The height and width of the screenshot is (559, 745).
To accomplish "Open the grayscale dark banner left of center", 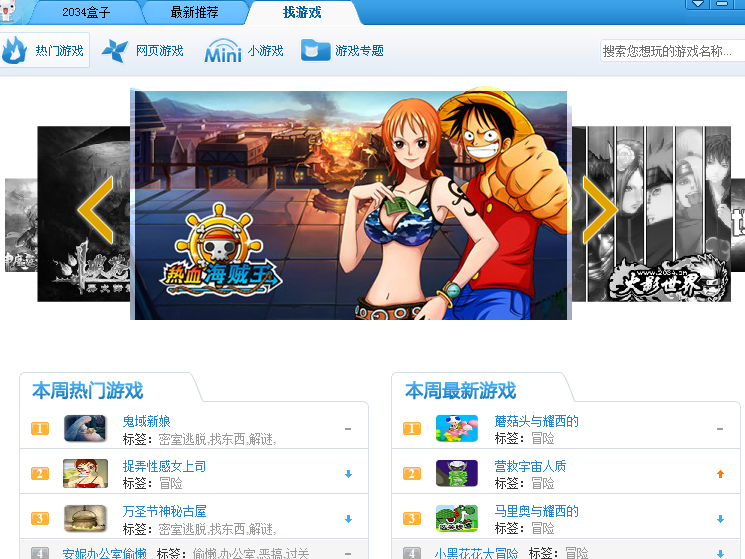I will pos(84,214).
